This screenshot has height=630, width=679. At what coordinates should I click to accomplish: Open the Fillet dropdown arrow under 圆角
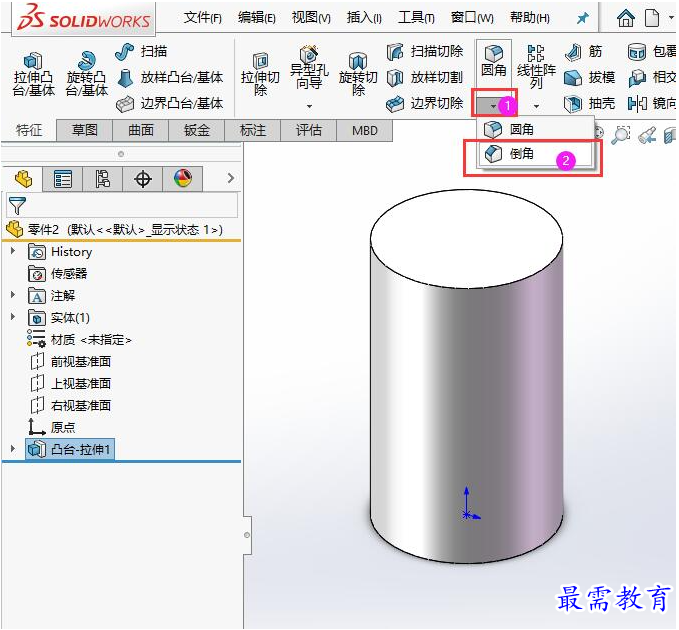493,105
